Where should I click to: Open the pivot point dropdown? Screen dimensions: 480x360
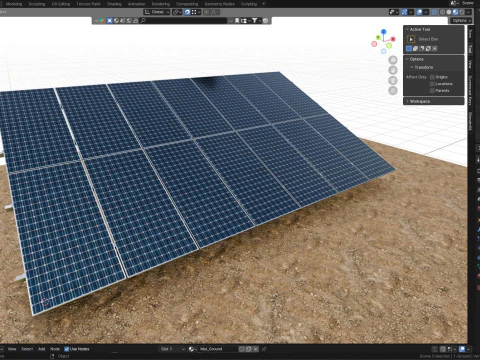point(177,12)
